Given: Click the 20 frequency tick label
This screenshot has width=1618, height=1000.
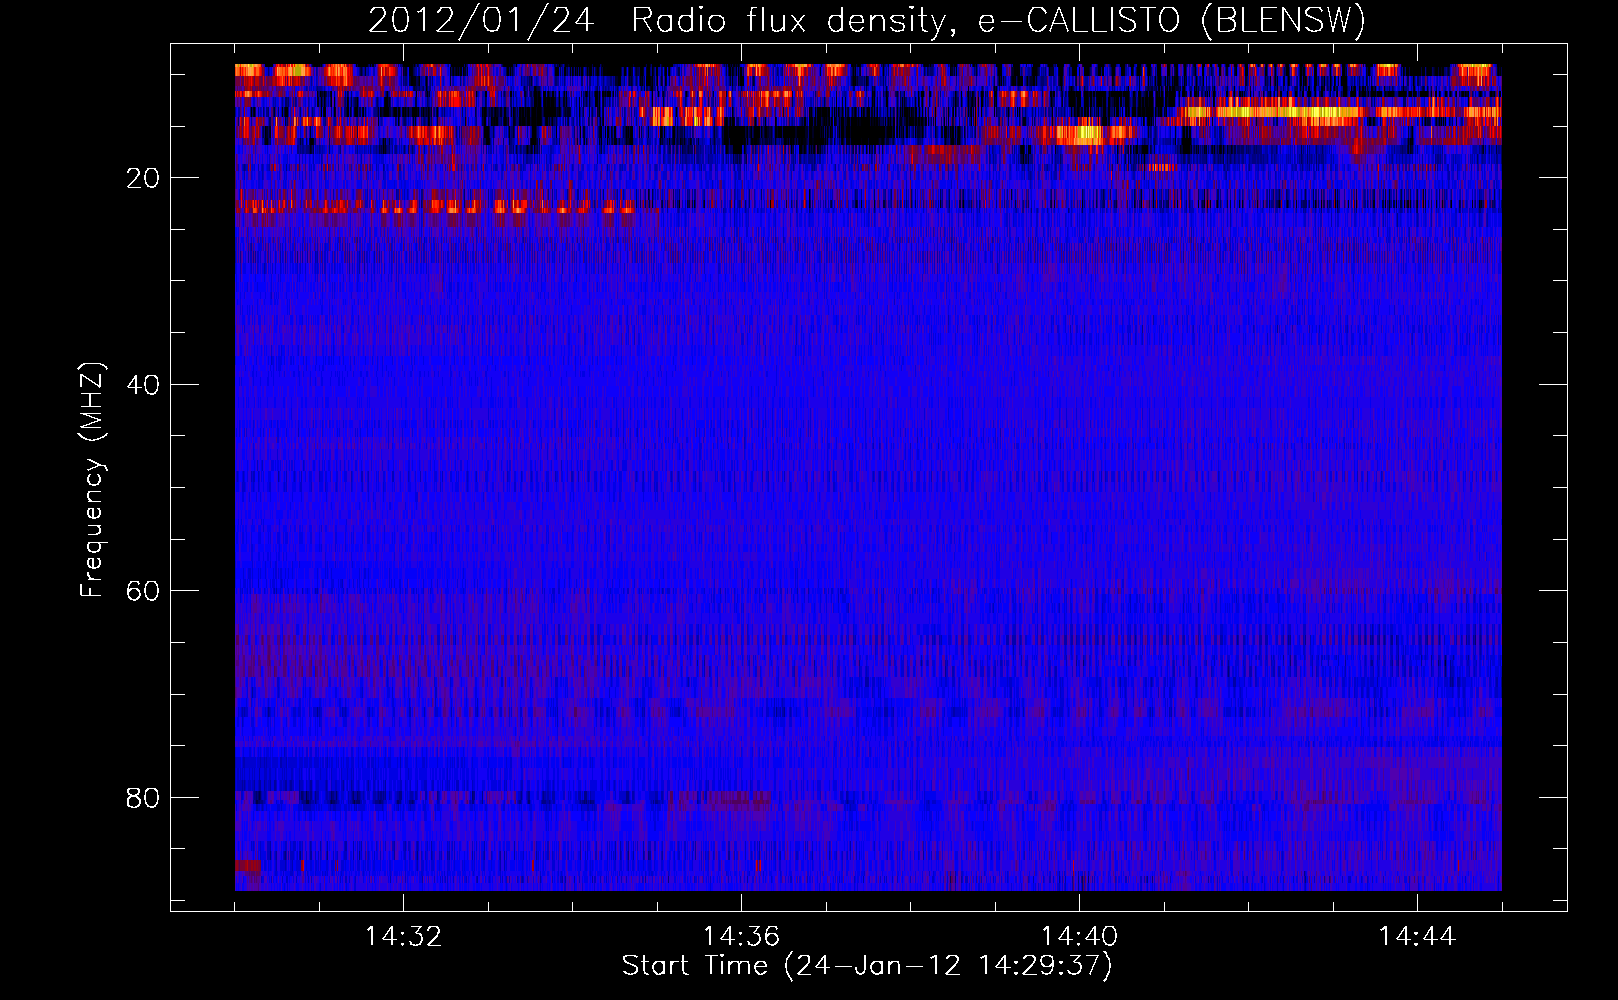Looking at the screenshot, I should point(143,178).
